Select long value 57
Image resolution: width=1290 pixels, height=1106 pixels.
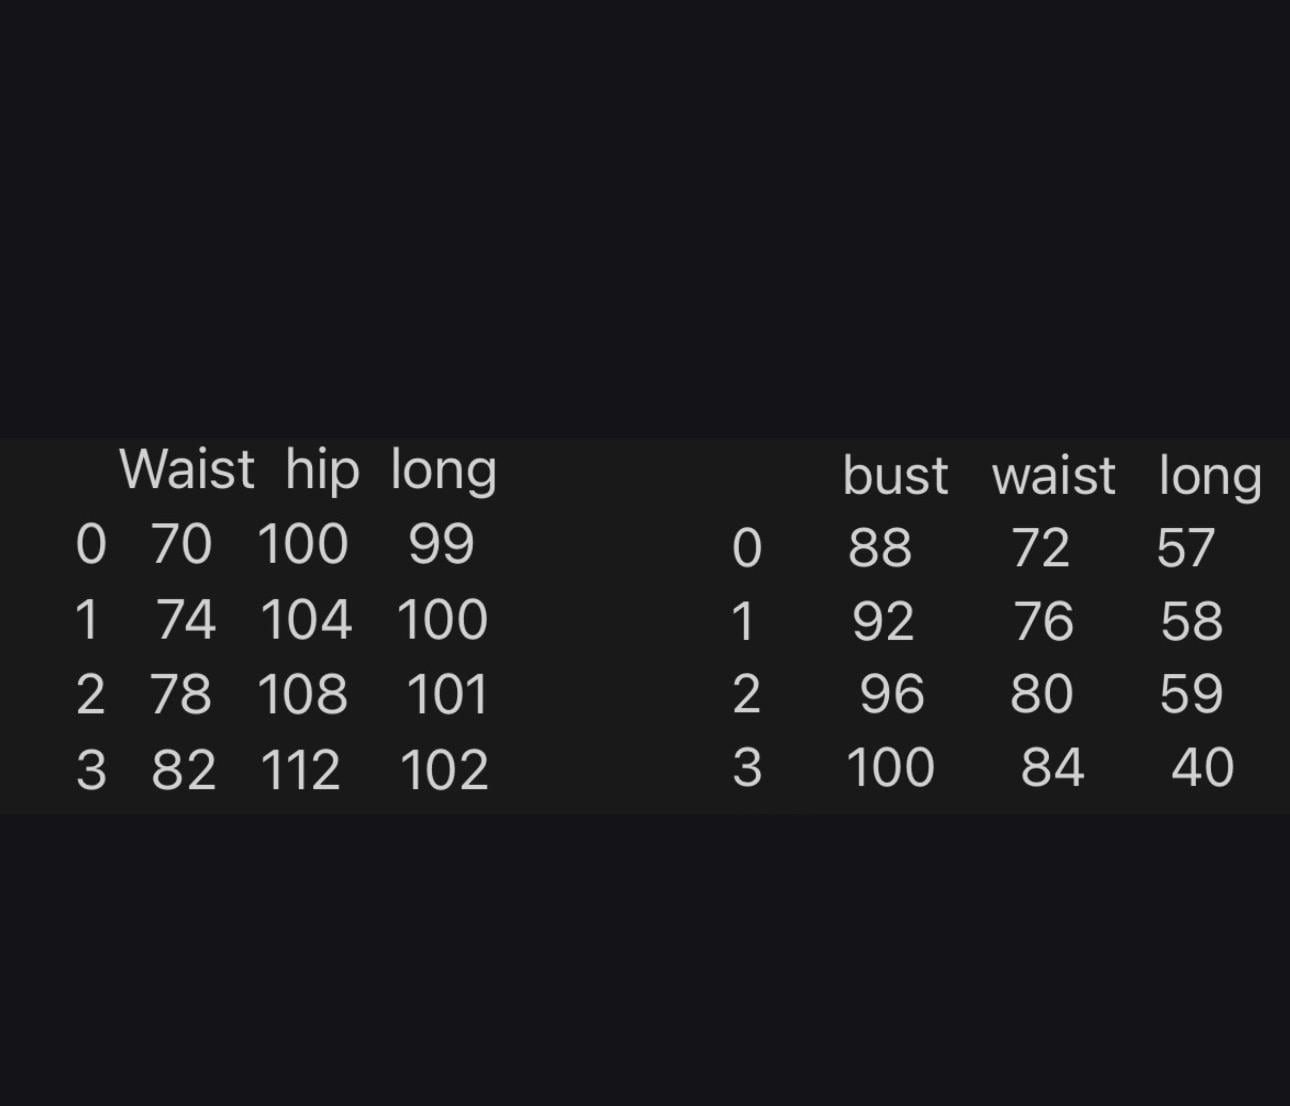[x=1186, y=548]
